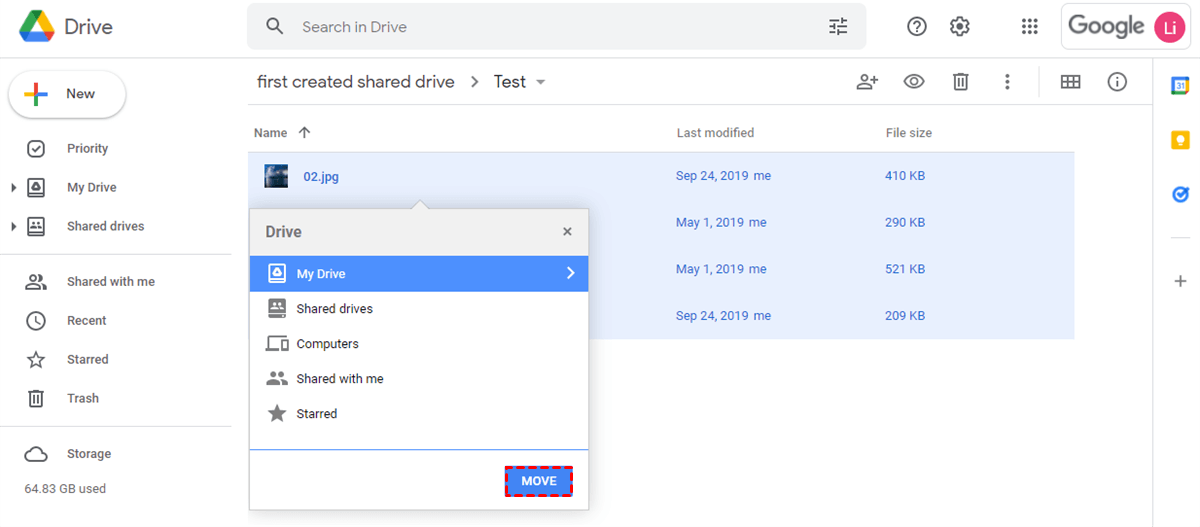Screen dimensions: 1200x527
Task: Open the settings gear
Action: pyautogui.click(x=960, y=27)
